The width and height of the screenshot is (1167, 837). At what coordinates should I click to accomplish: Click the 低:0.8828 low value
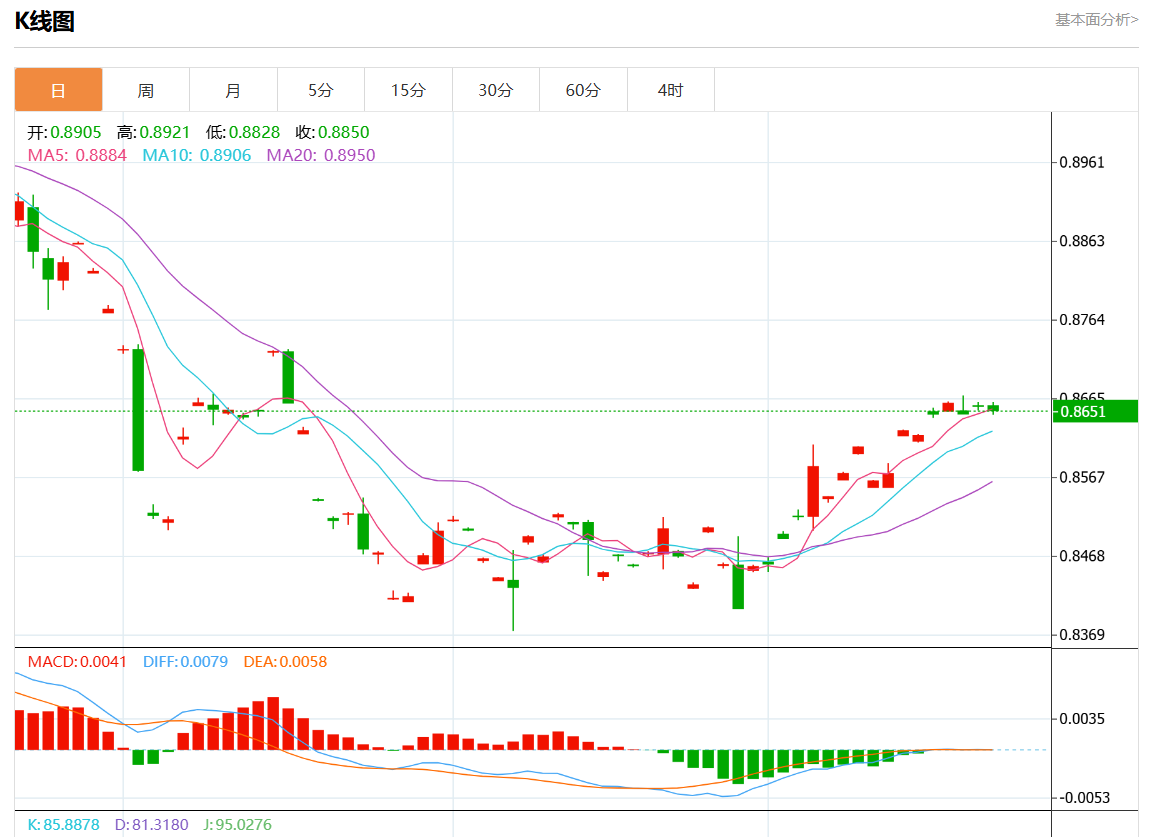[x=243, y=132]
